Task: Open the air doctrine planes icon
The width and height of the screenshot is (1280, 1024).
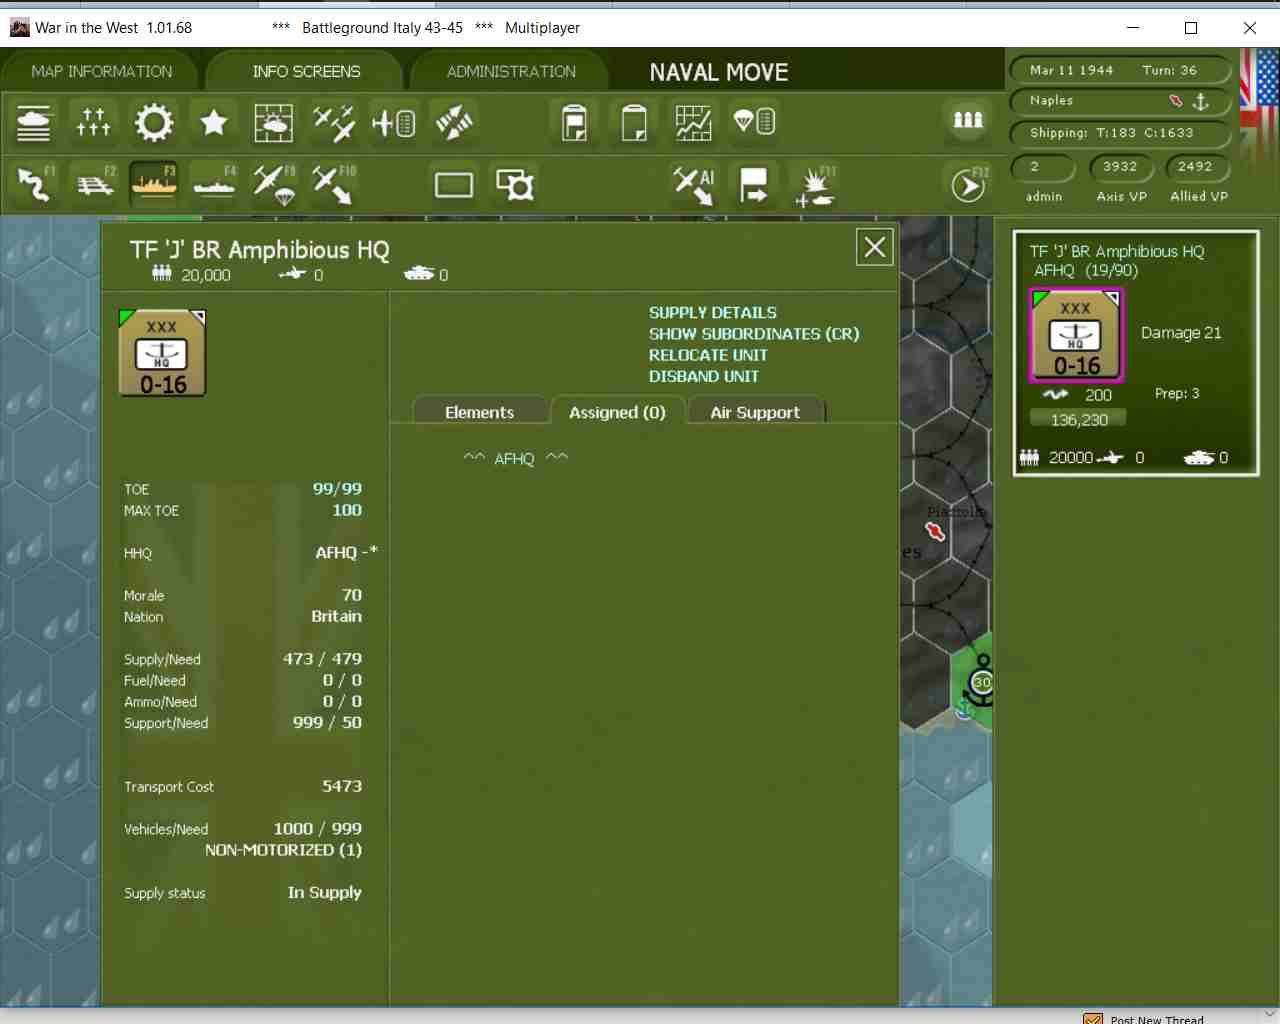Action: click(333, 123)
